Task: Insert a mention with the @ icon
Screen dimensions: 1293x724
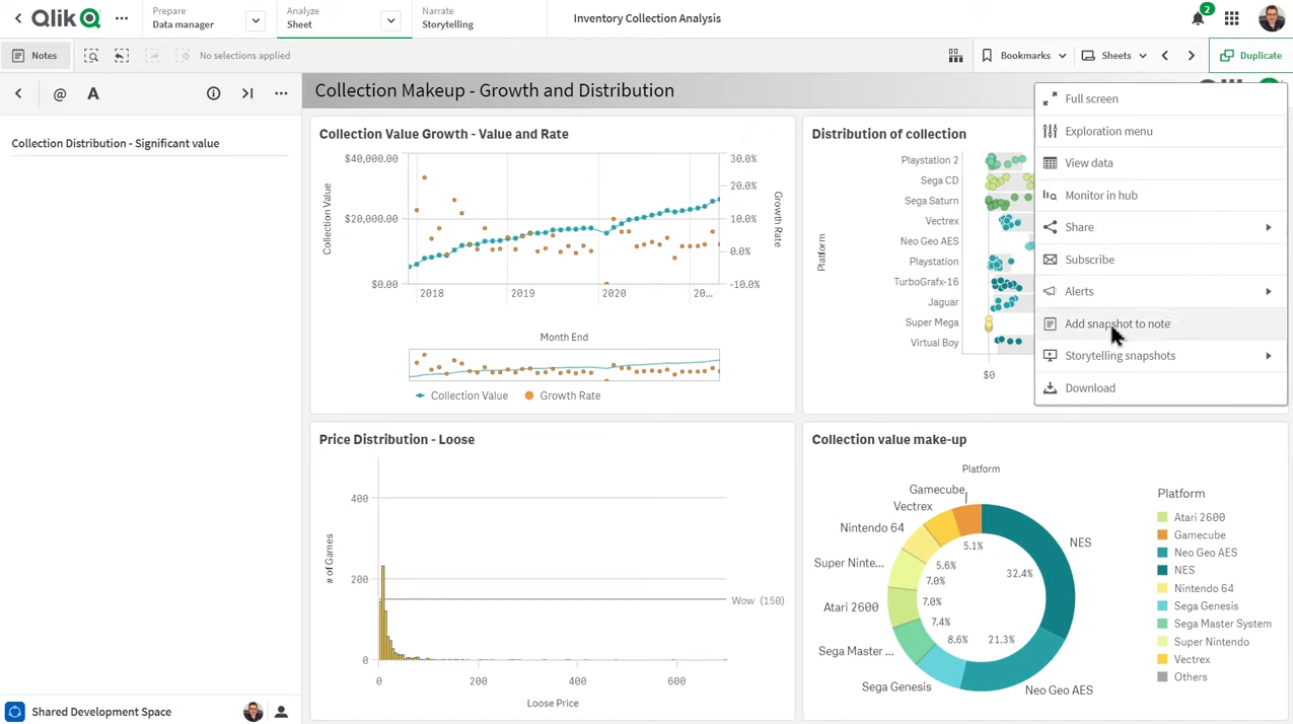Action: (59, 94)
